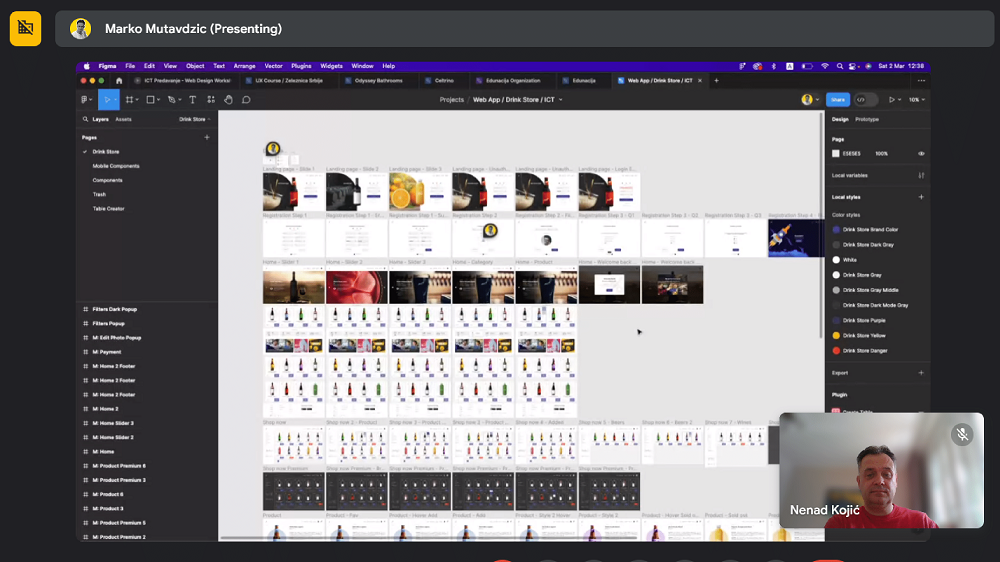This screenshot has width=1000, height=562.
Task: Open the Resources tool
Action: [211, 99]
